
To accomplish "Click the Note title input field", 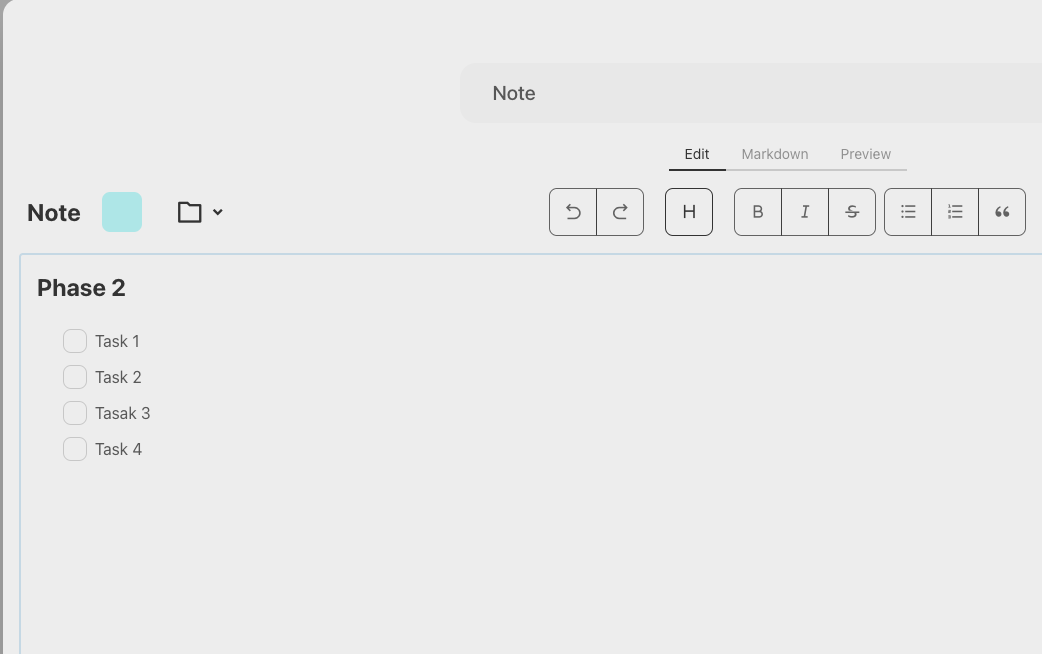I will pos(750,93).
